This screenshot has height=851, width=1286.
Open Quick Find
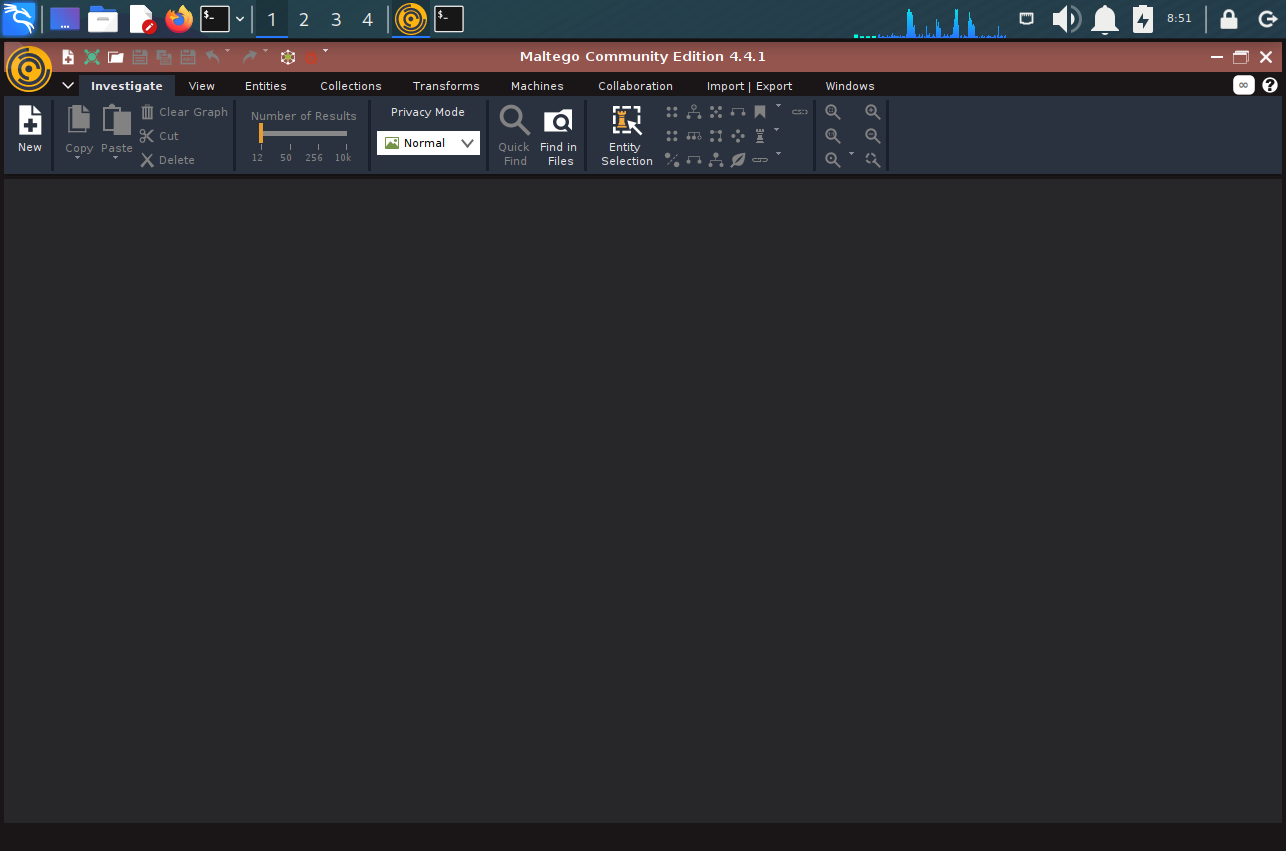coord(514,135)
